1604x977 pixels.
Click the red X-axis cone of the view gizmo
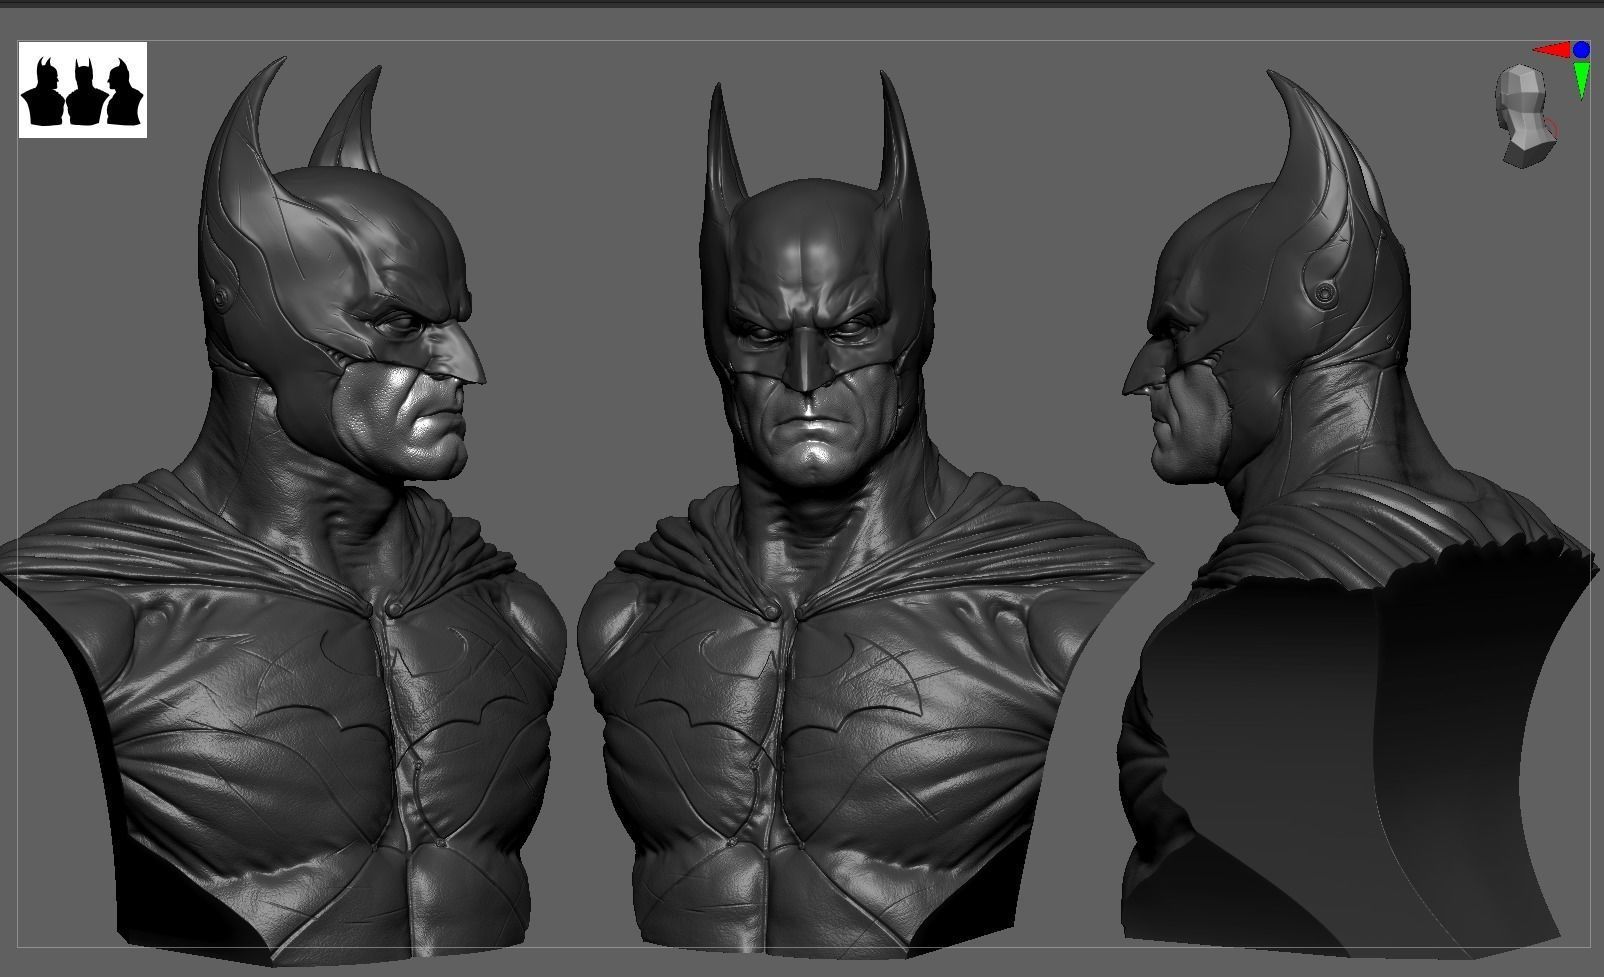coord(1554,50)
